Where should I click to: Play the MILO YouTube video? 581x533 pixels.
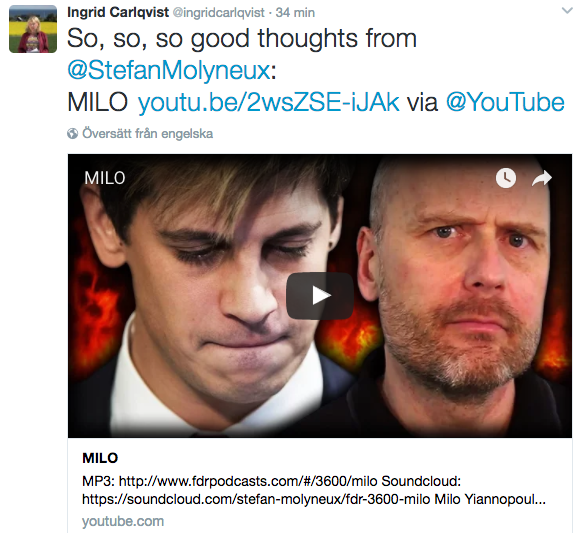click(319, 295)
